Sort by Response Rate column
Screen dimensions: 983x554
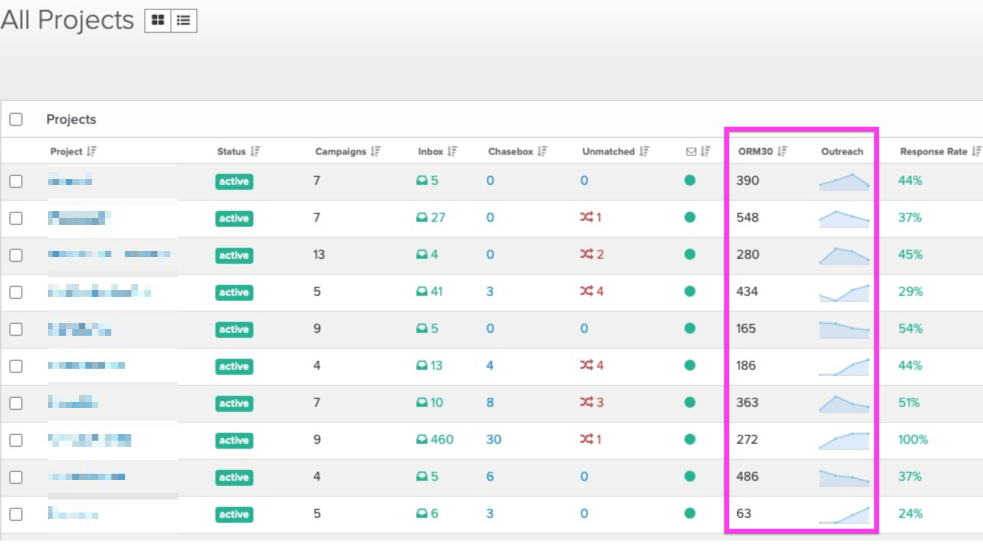[976, 152]
